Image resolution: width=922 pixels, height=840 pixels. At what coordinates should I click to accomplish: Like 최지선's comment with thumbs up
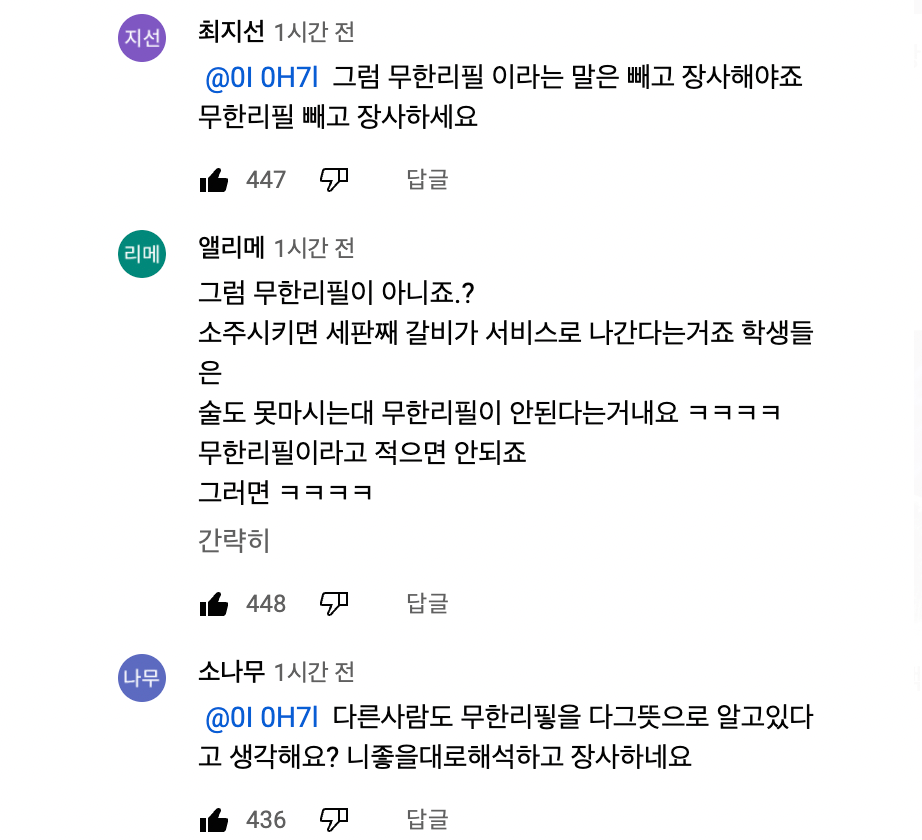pyautogui.click(x=214, y=180)
